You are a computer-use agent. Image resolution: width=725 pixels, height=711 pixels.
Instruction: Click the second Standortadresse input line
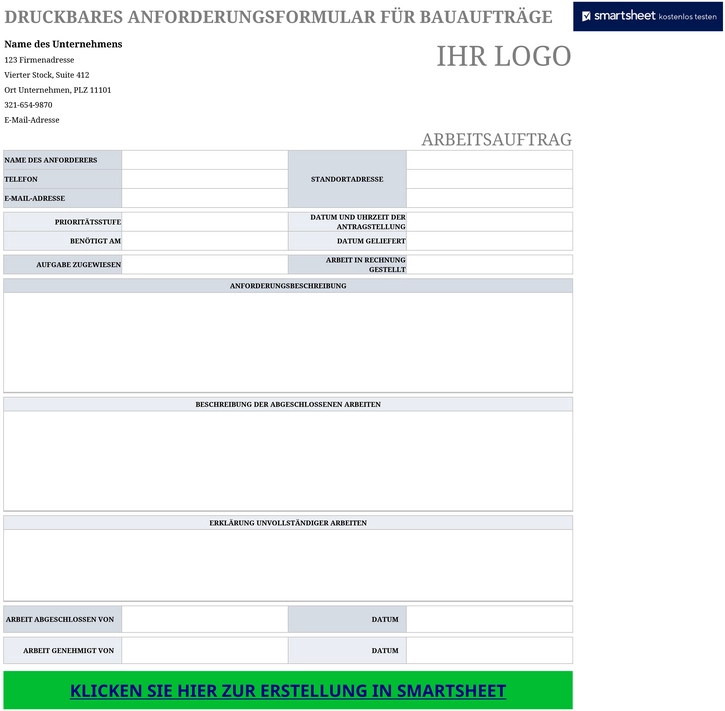click(490, 179)
